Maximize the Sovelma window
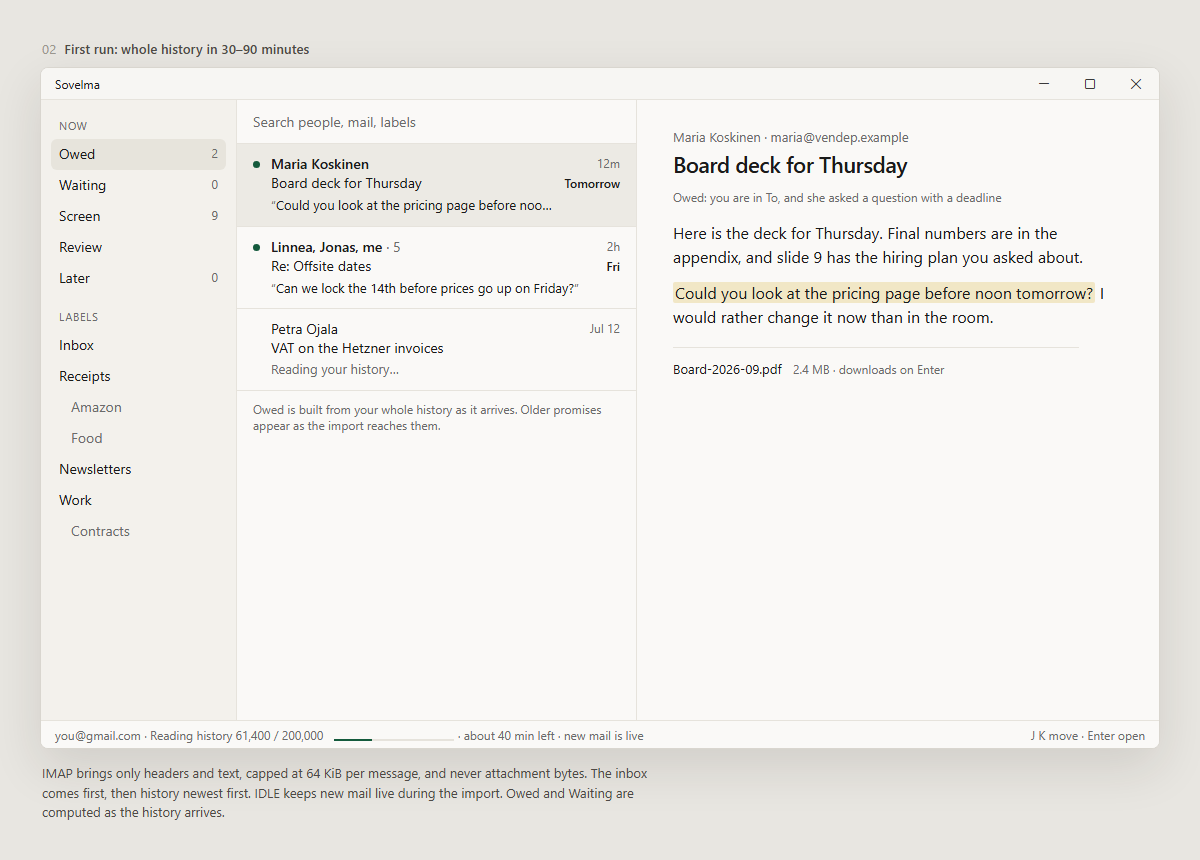The width and height of the screenshot is (1200, 860). click(1090, 84)
